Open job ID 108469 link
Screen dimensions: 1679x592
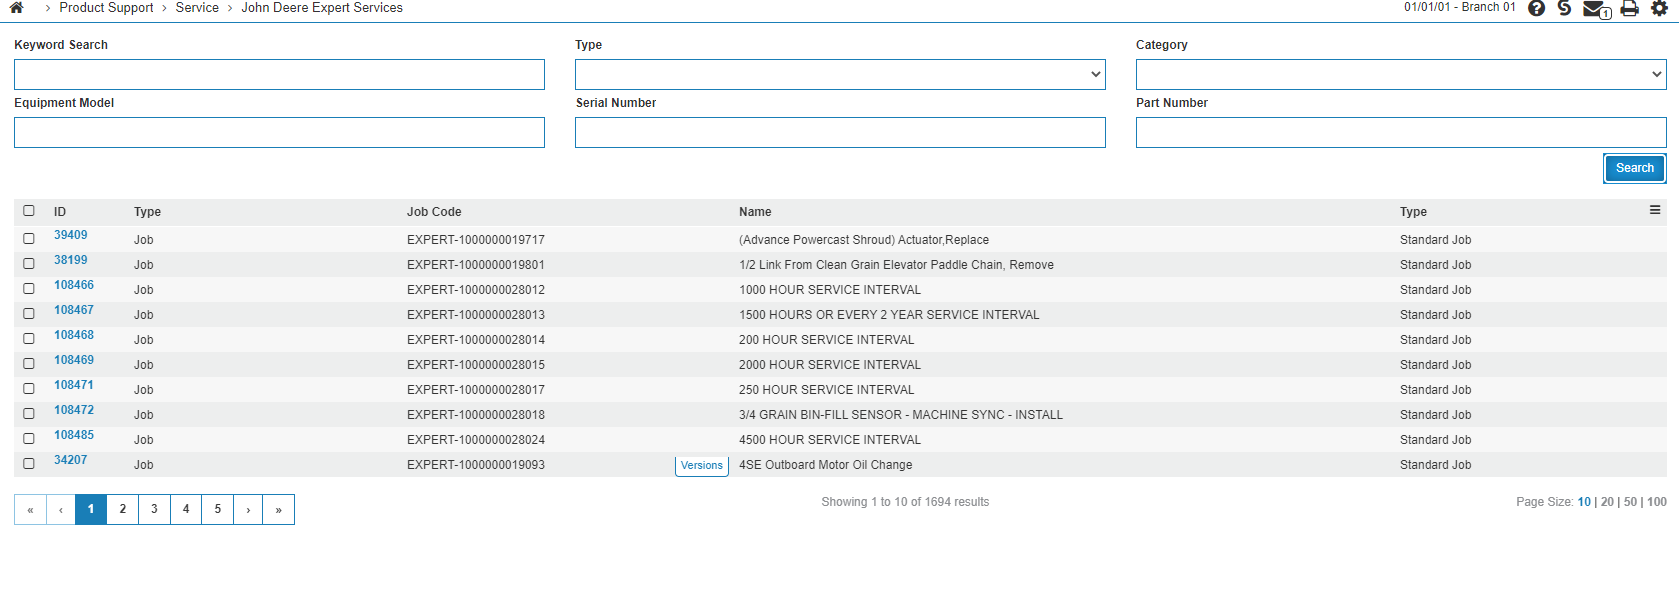point(74,360)
